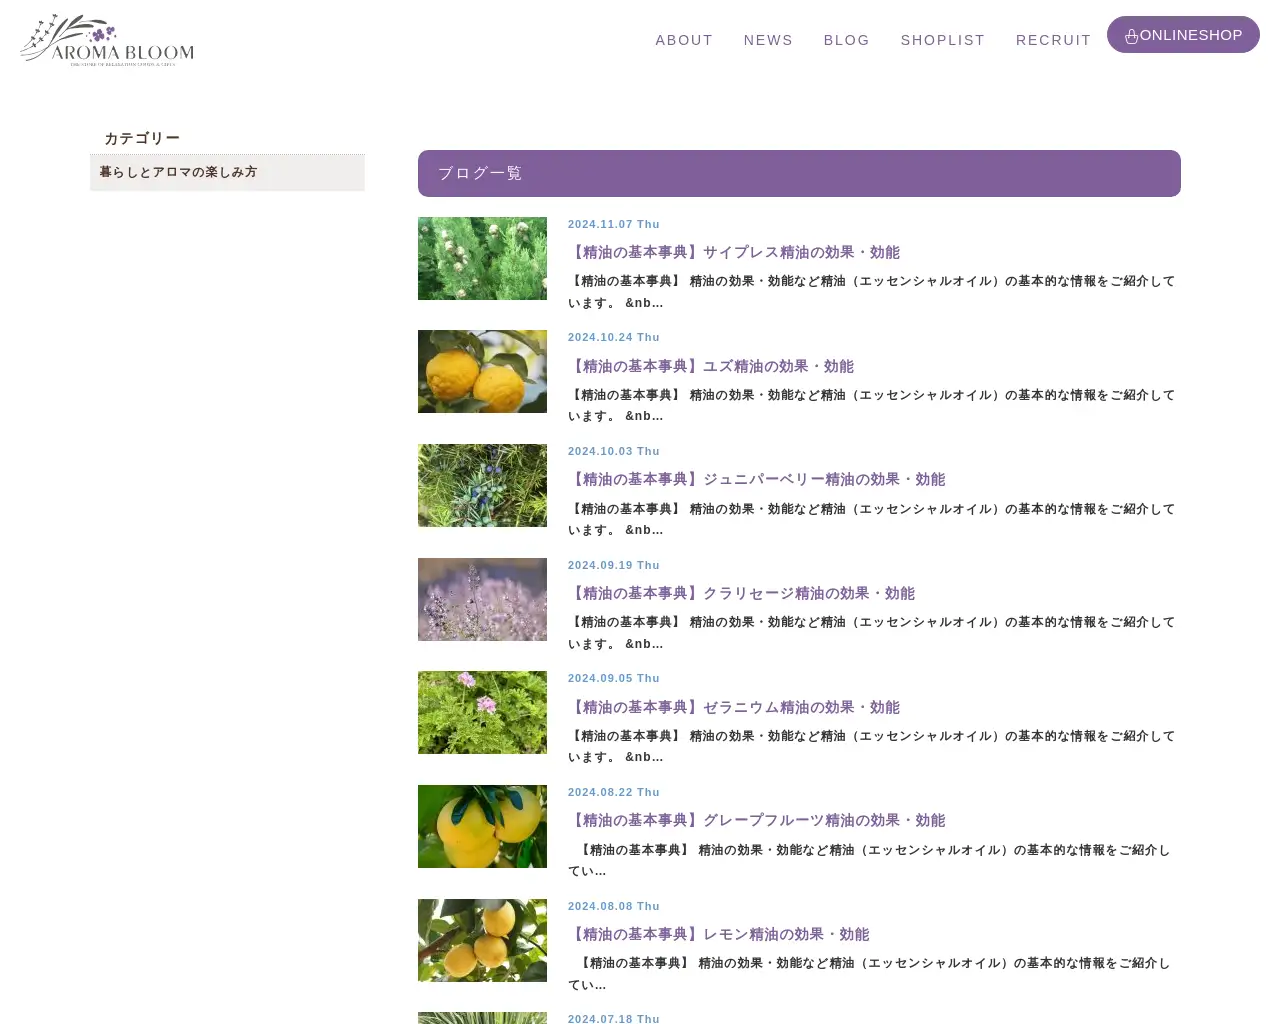Navigate to the ABOUT page
This screenshot has height=1024, width=1280.
coord(684,40)
